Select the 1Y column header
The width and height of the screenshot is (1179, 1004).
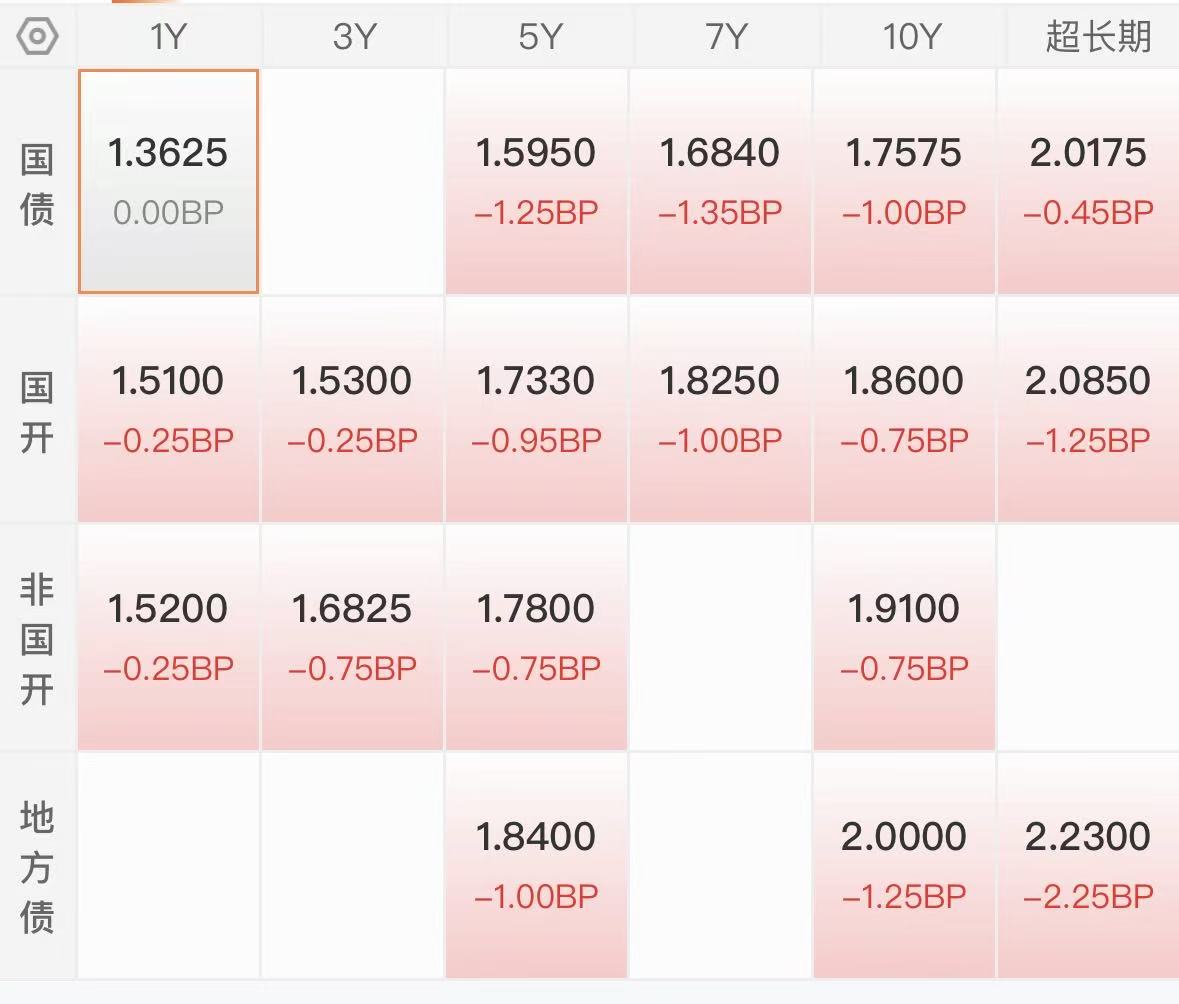click(168, 37)
